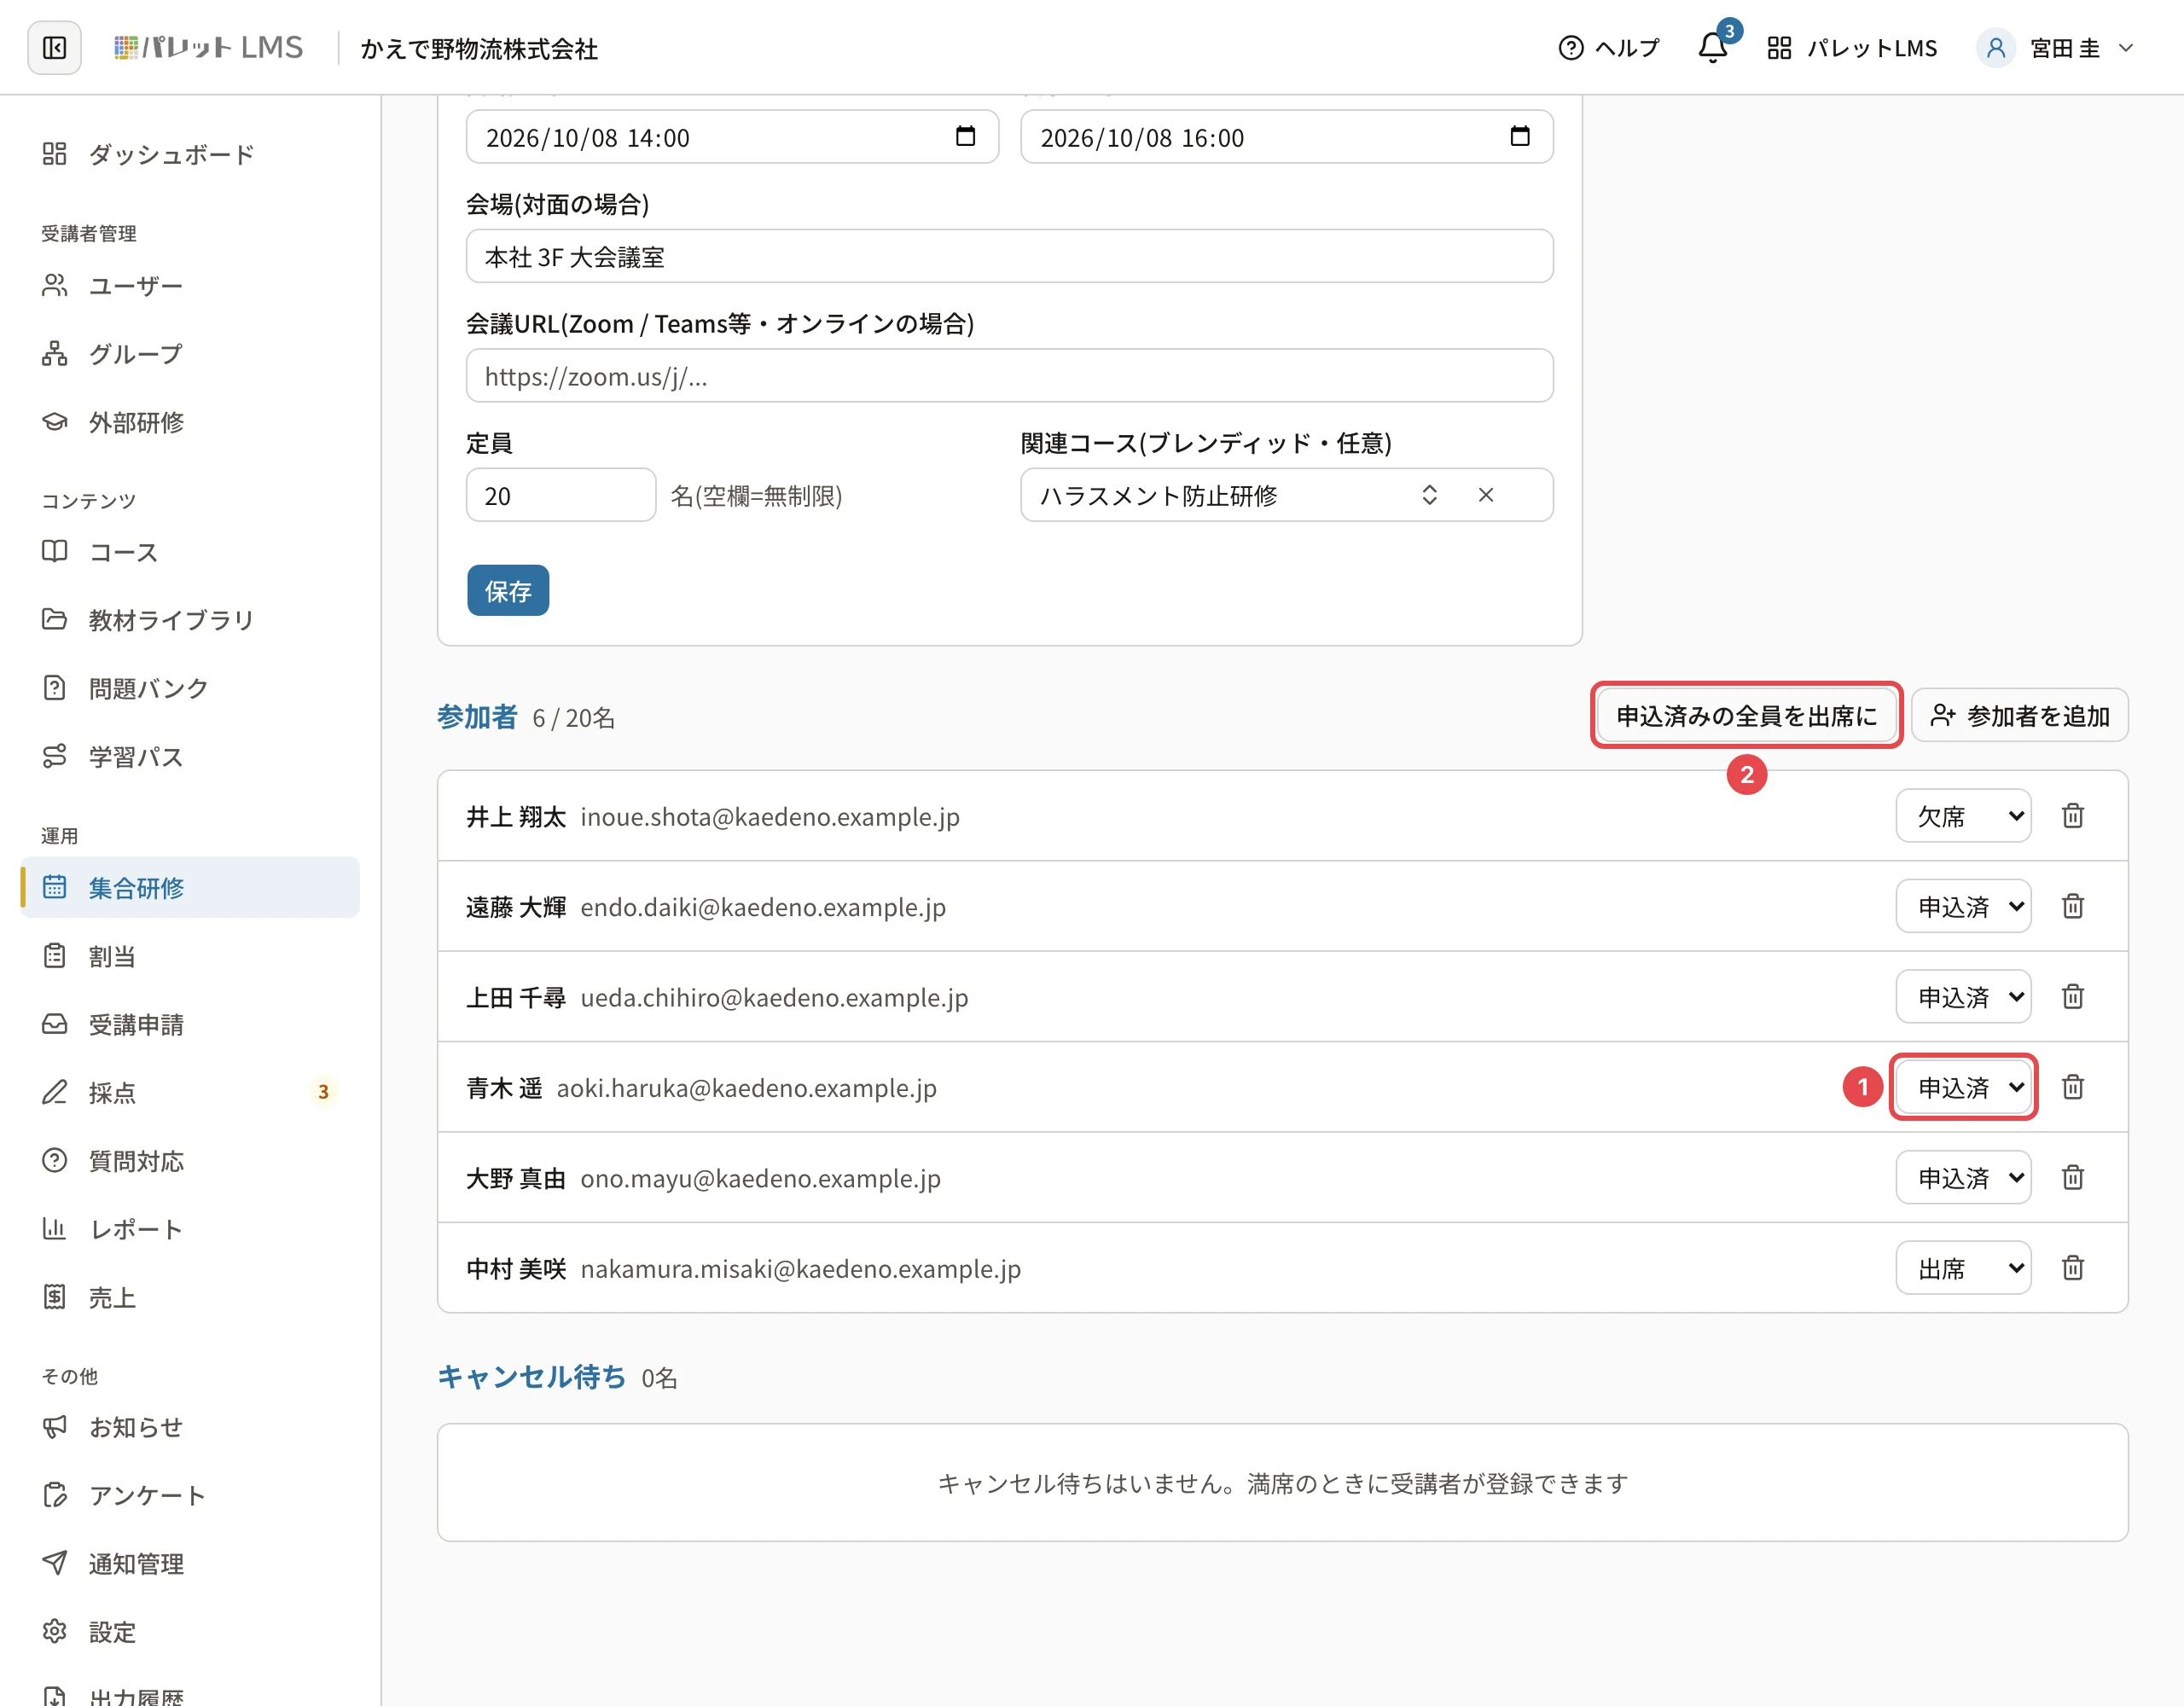Delete participant 井上 翔太 with trash icon
The image size is (2184, 1706).
coord(2073,816)
